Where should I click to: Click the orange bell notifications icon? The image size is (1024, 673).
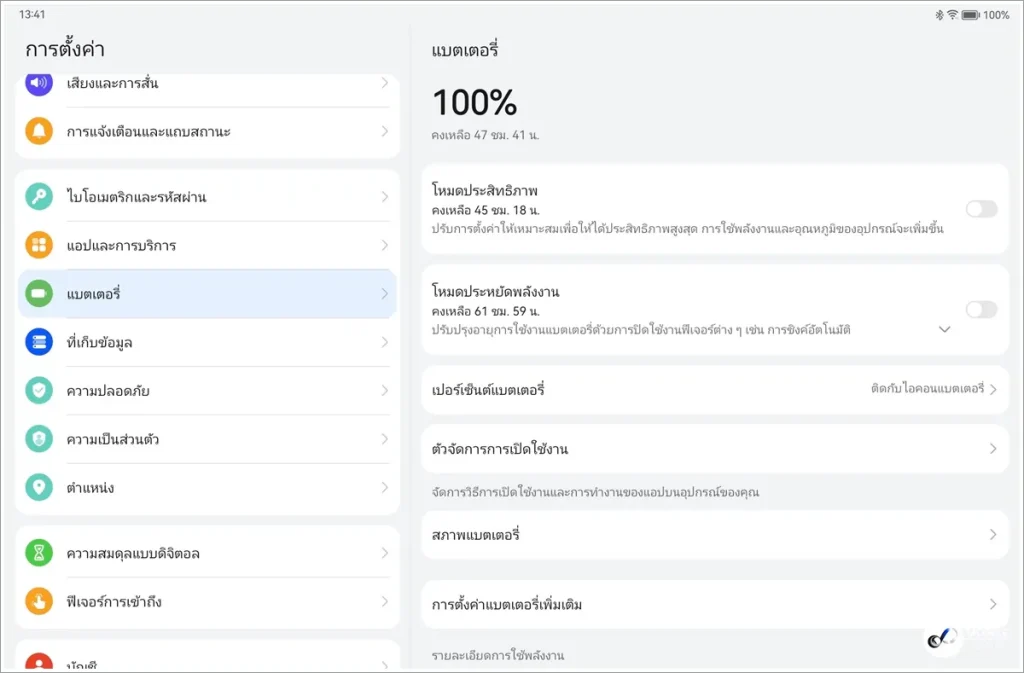tap(39, 132)
